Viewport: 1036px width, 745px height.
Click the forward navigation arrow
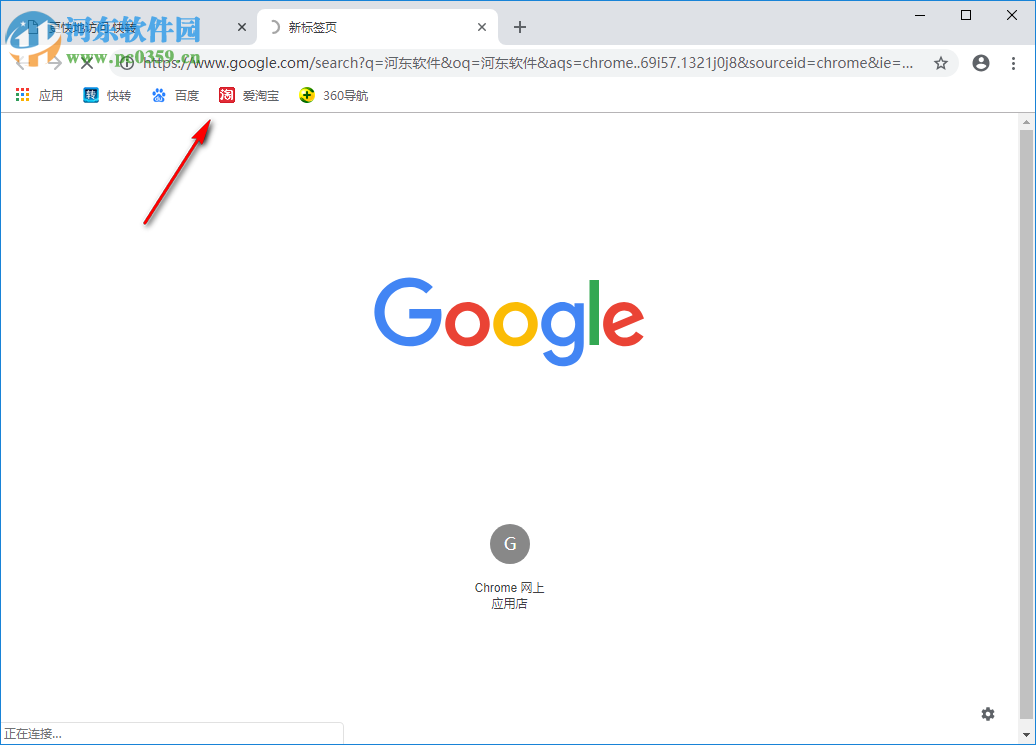pos(52,62)
